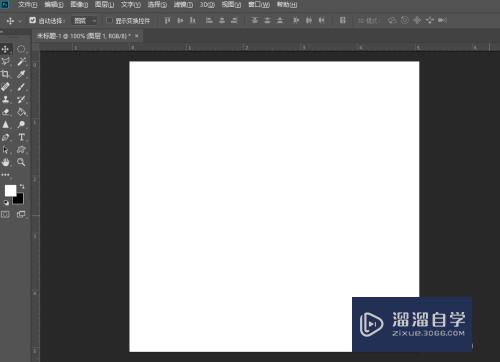Click the 3D camera zoom mode icon
Image resolution: width=500 pixels, height=362 pixels.
pyautogui.click(x=443, y=21)
